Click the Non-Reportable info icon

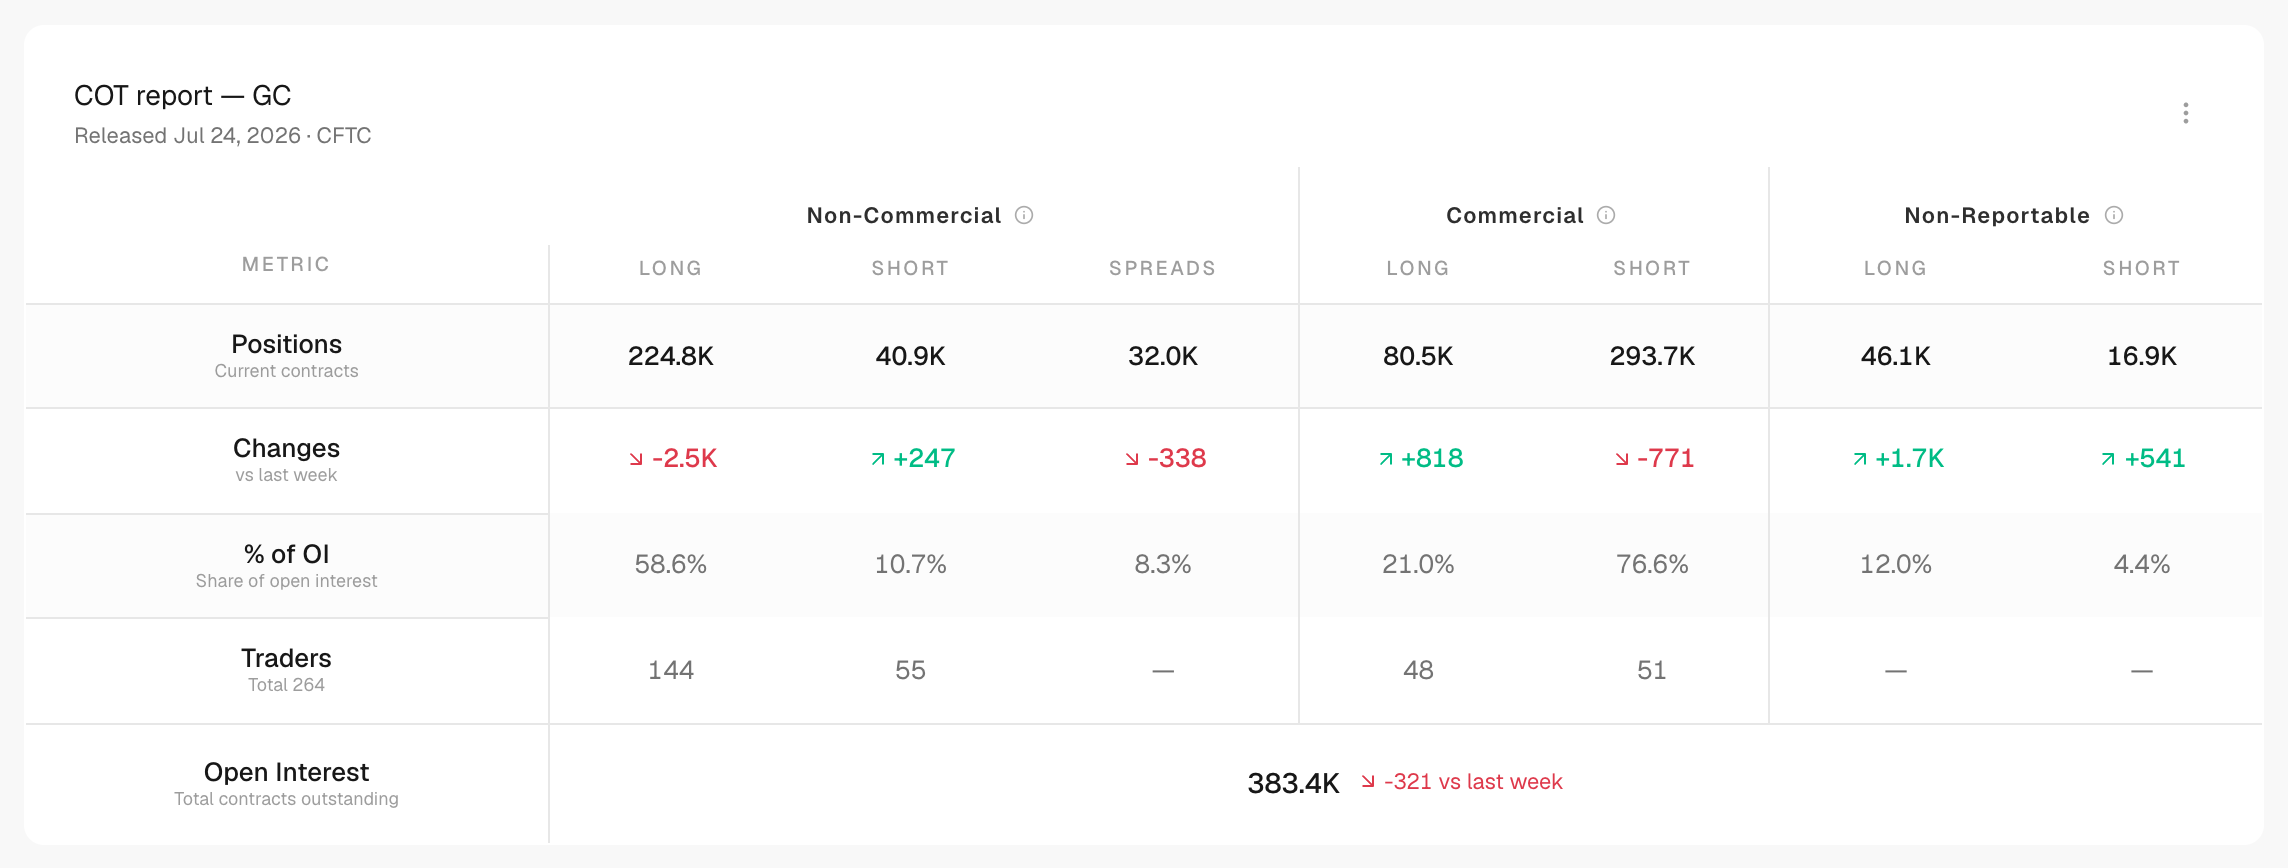[2114, 215]
